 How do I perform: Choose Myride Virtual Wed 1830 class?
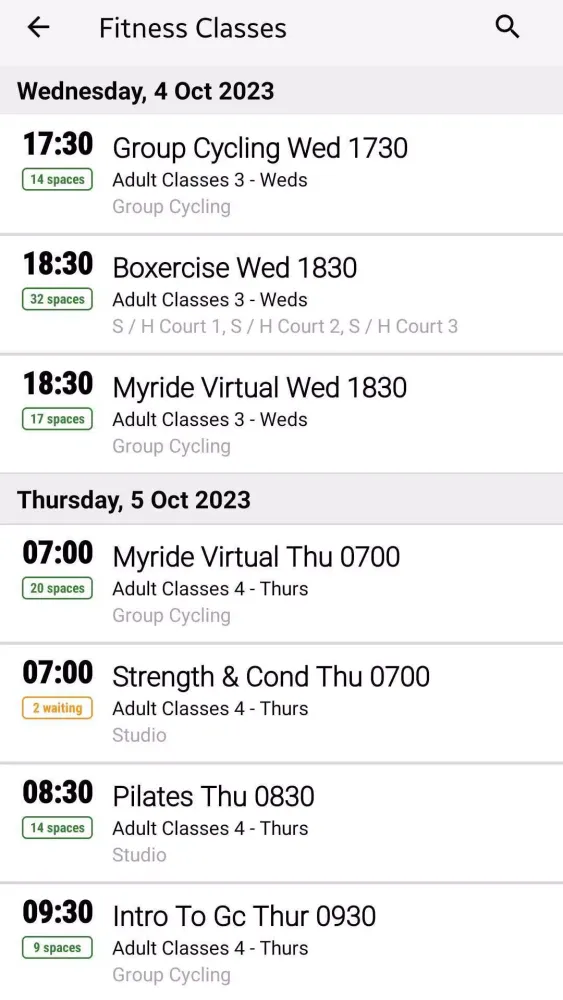pyautogui.click(x=281, y=414)
